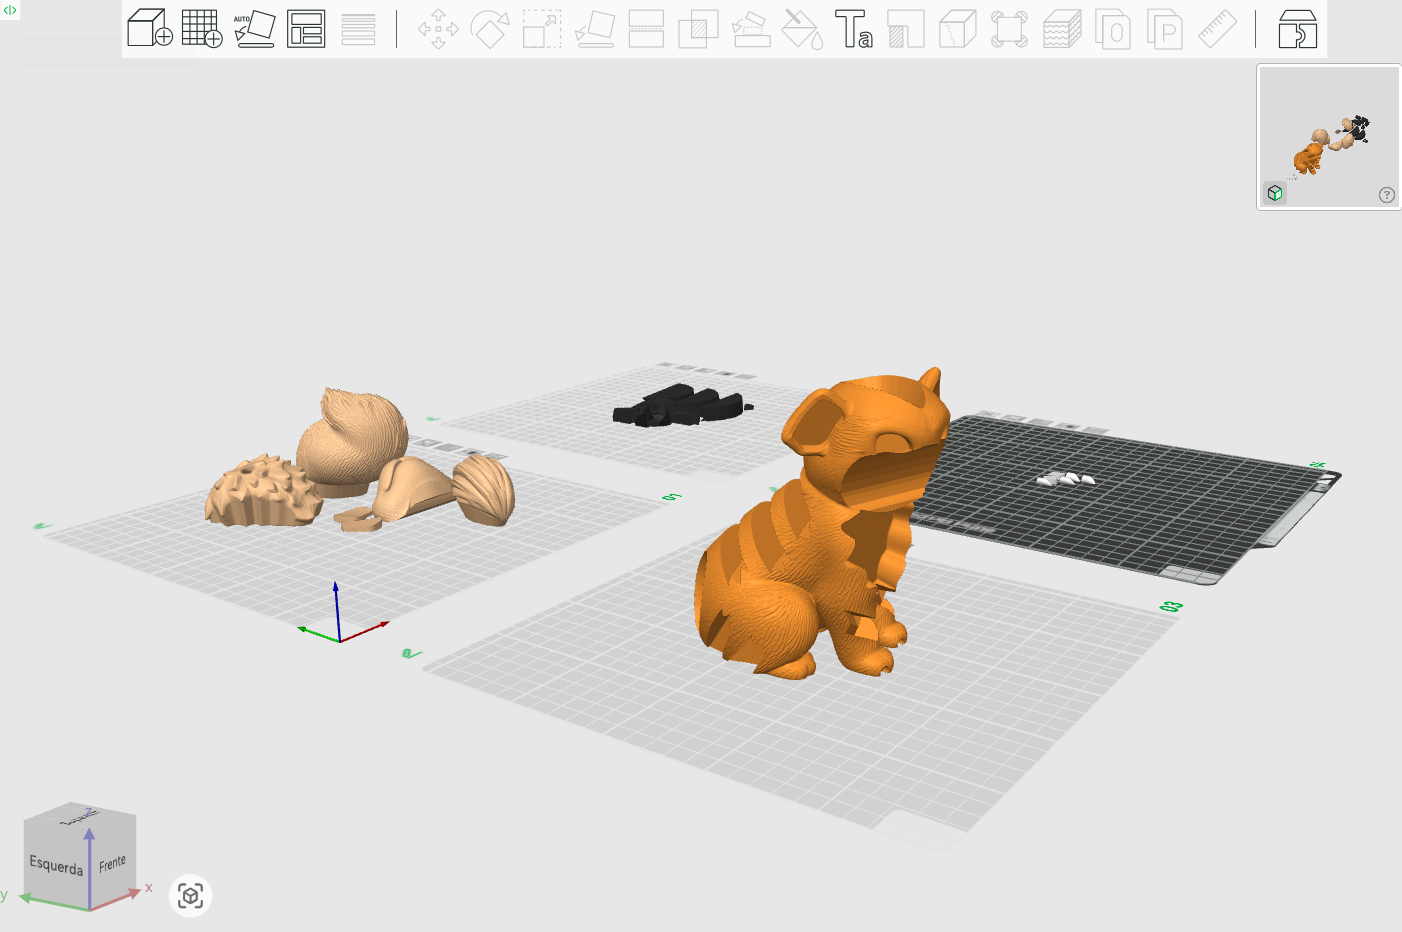Click the Add object cube icon
The image size is (1402, 932).
(150, 29)
